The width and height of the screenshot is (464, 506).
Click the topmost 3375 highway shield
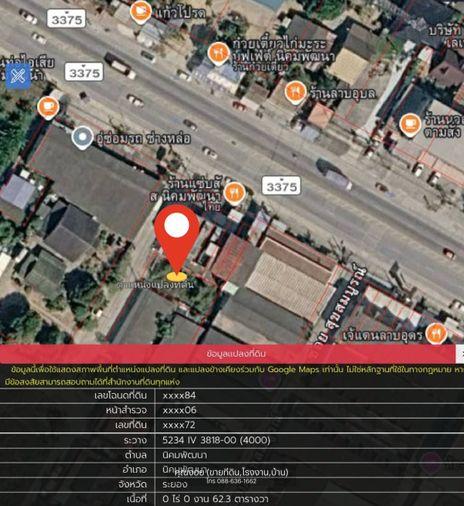[66, 19]
